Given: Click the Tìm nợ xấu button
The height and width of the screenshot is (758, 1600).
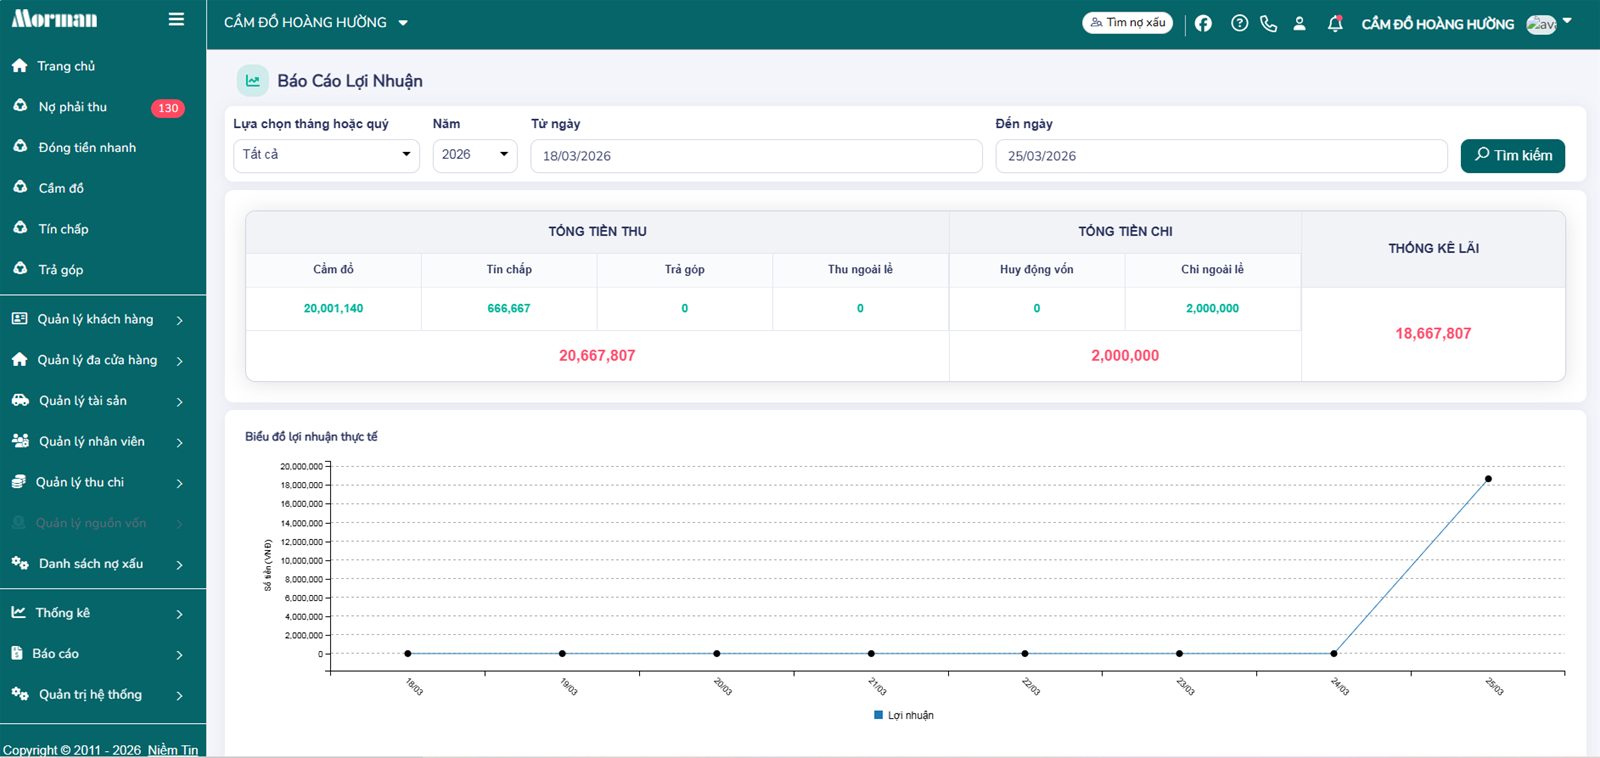Looking at the screenshot, I should click(1127, 23).
